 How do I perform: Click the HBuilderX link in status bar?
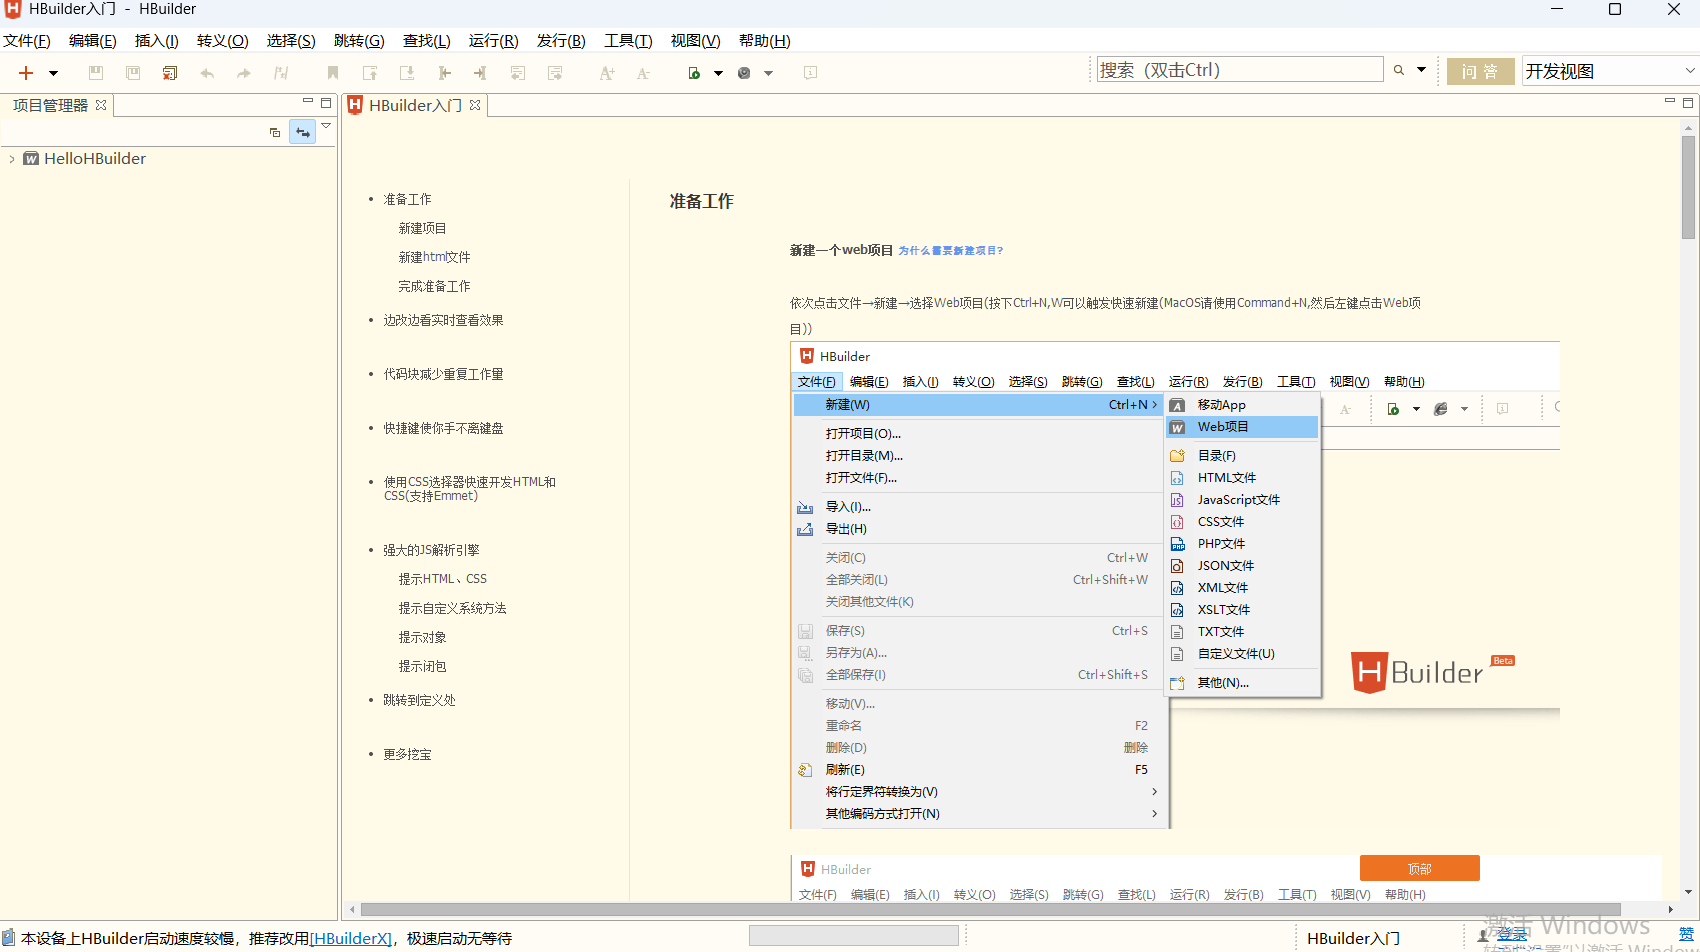(350, 939)
